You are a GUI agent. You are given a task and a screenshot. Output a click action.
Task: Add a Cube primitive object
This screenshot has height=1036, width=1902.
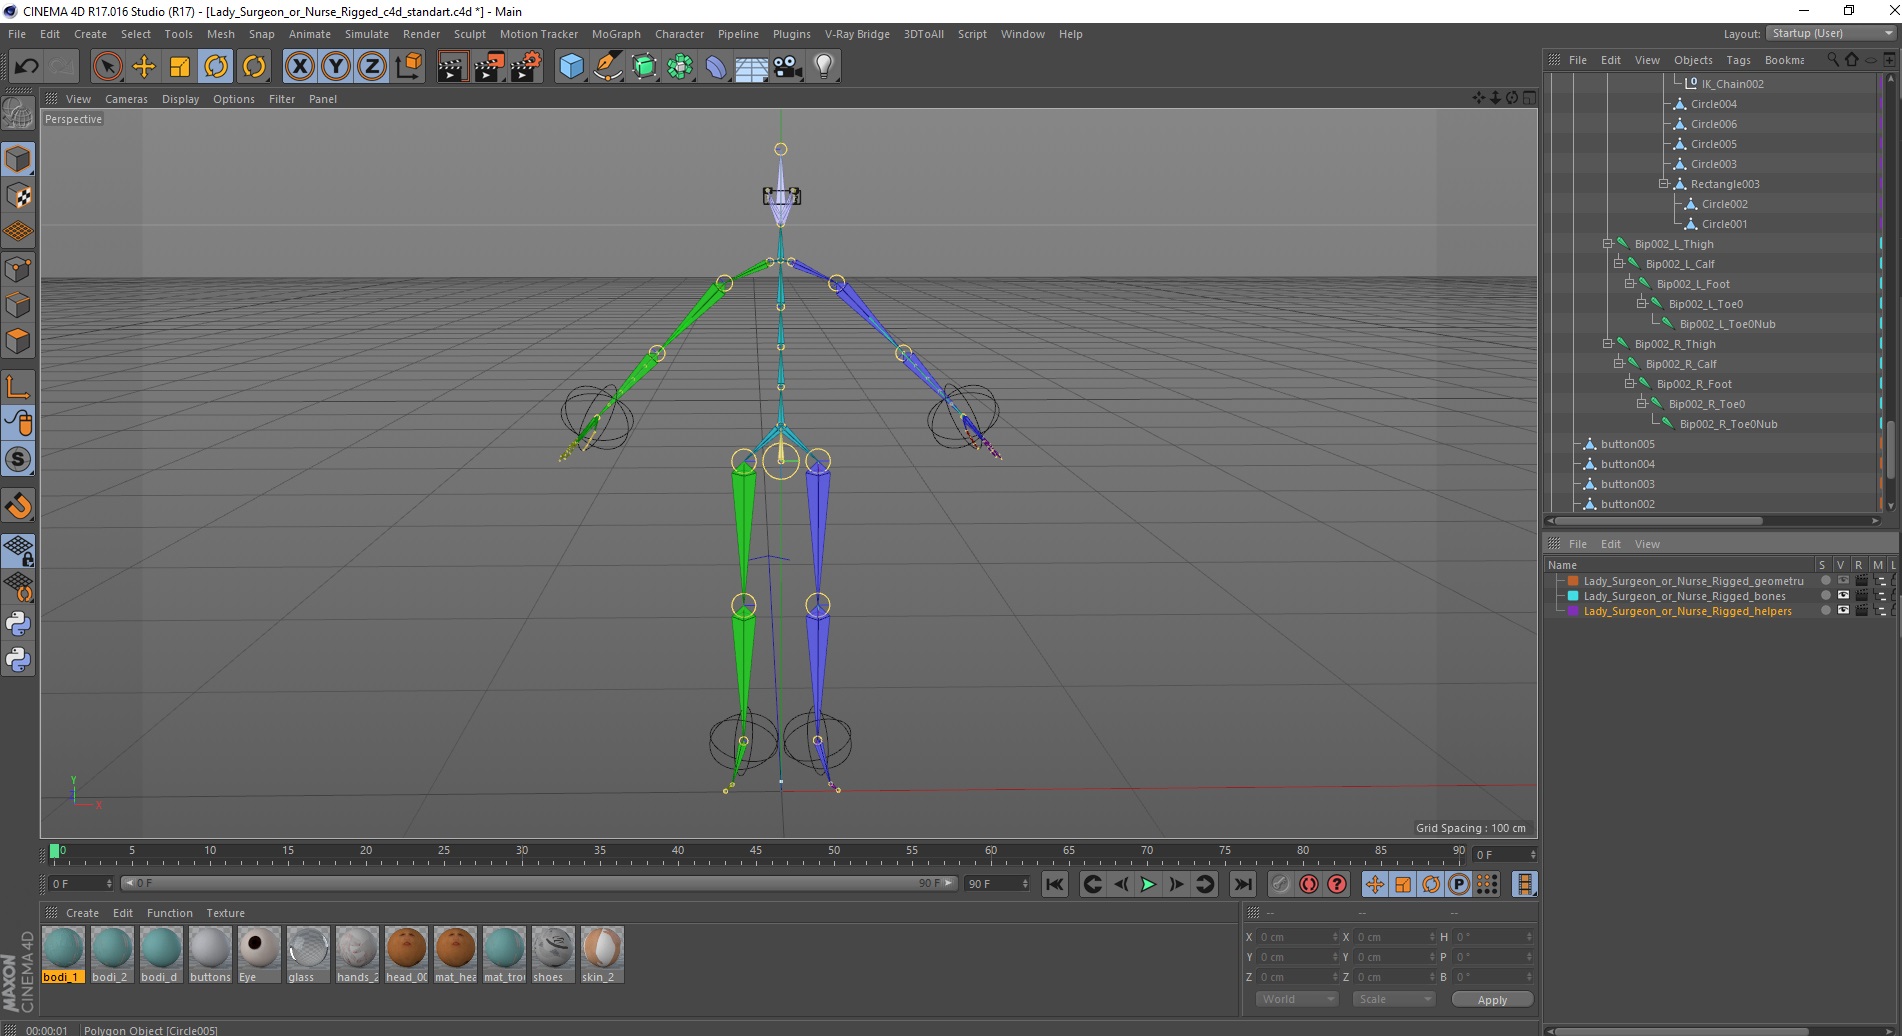click(x=571, y=67)
